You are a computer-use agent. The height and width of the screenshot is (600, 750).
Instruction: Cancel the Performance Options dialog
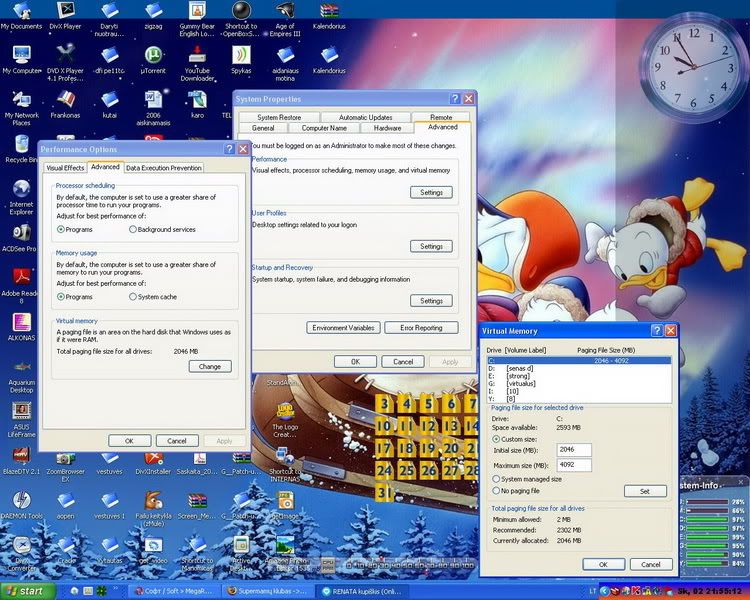pyautogui.click(x=177, y=441)
